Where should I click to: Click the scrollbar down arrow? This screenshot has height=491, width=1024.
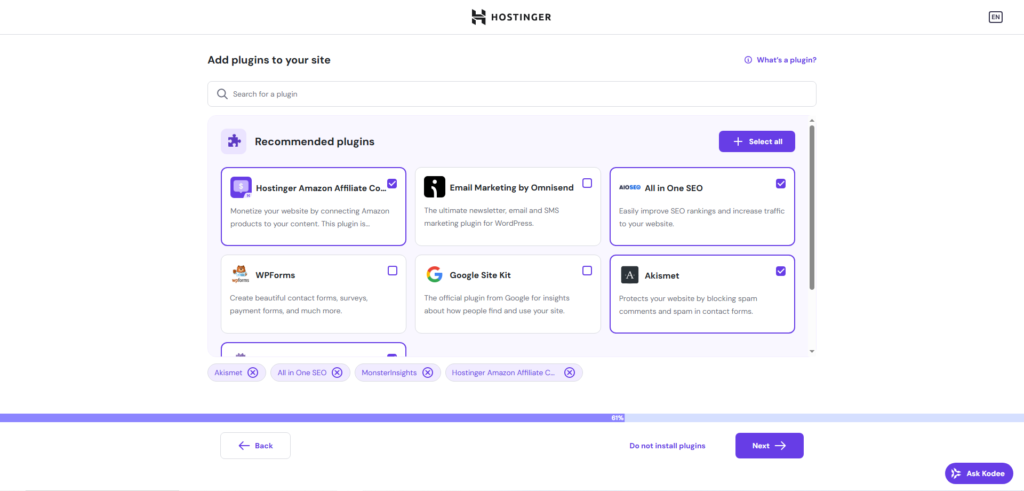pos(812,351)
